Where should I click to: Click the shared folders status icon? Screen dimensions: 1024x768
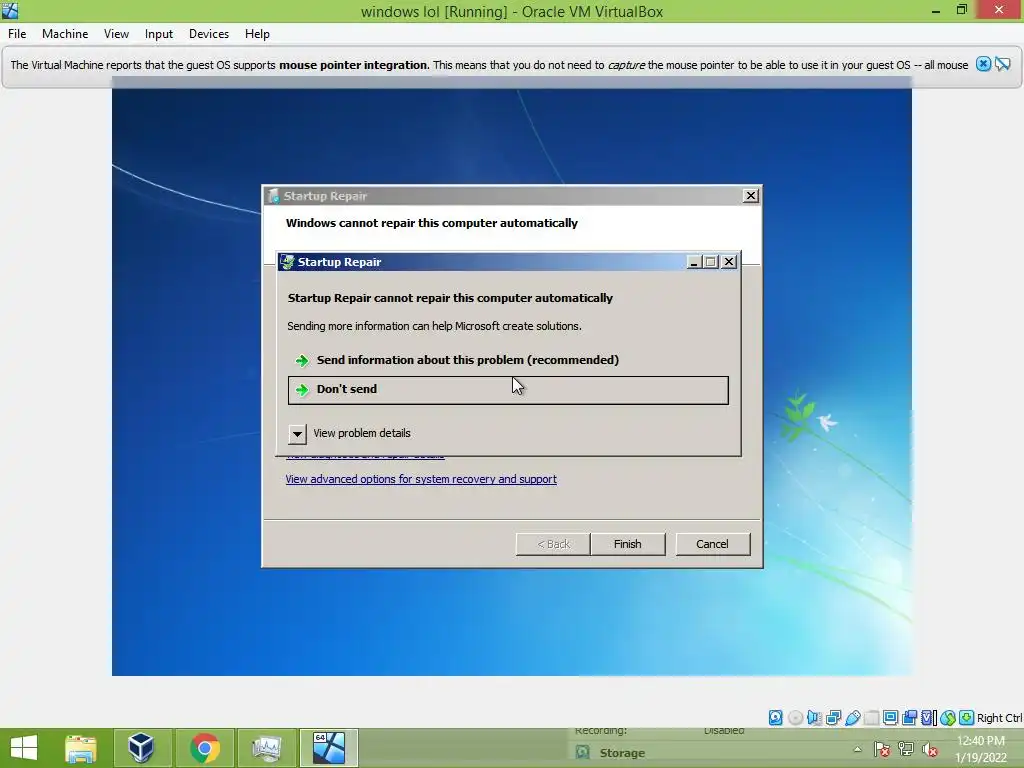pyautogui.click(x=871, y=718)
